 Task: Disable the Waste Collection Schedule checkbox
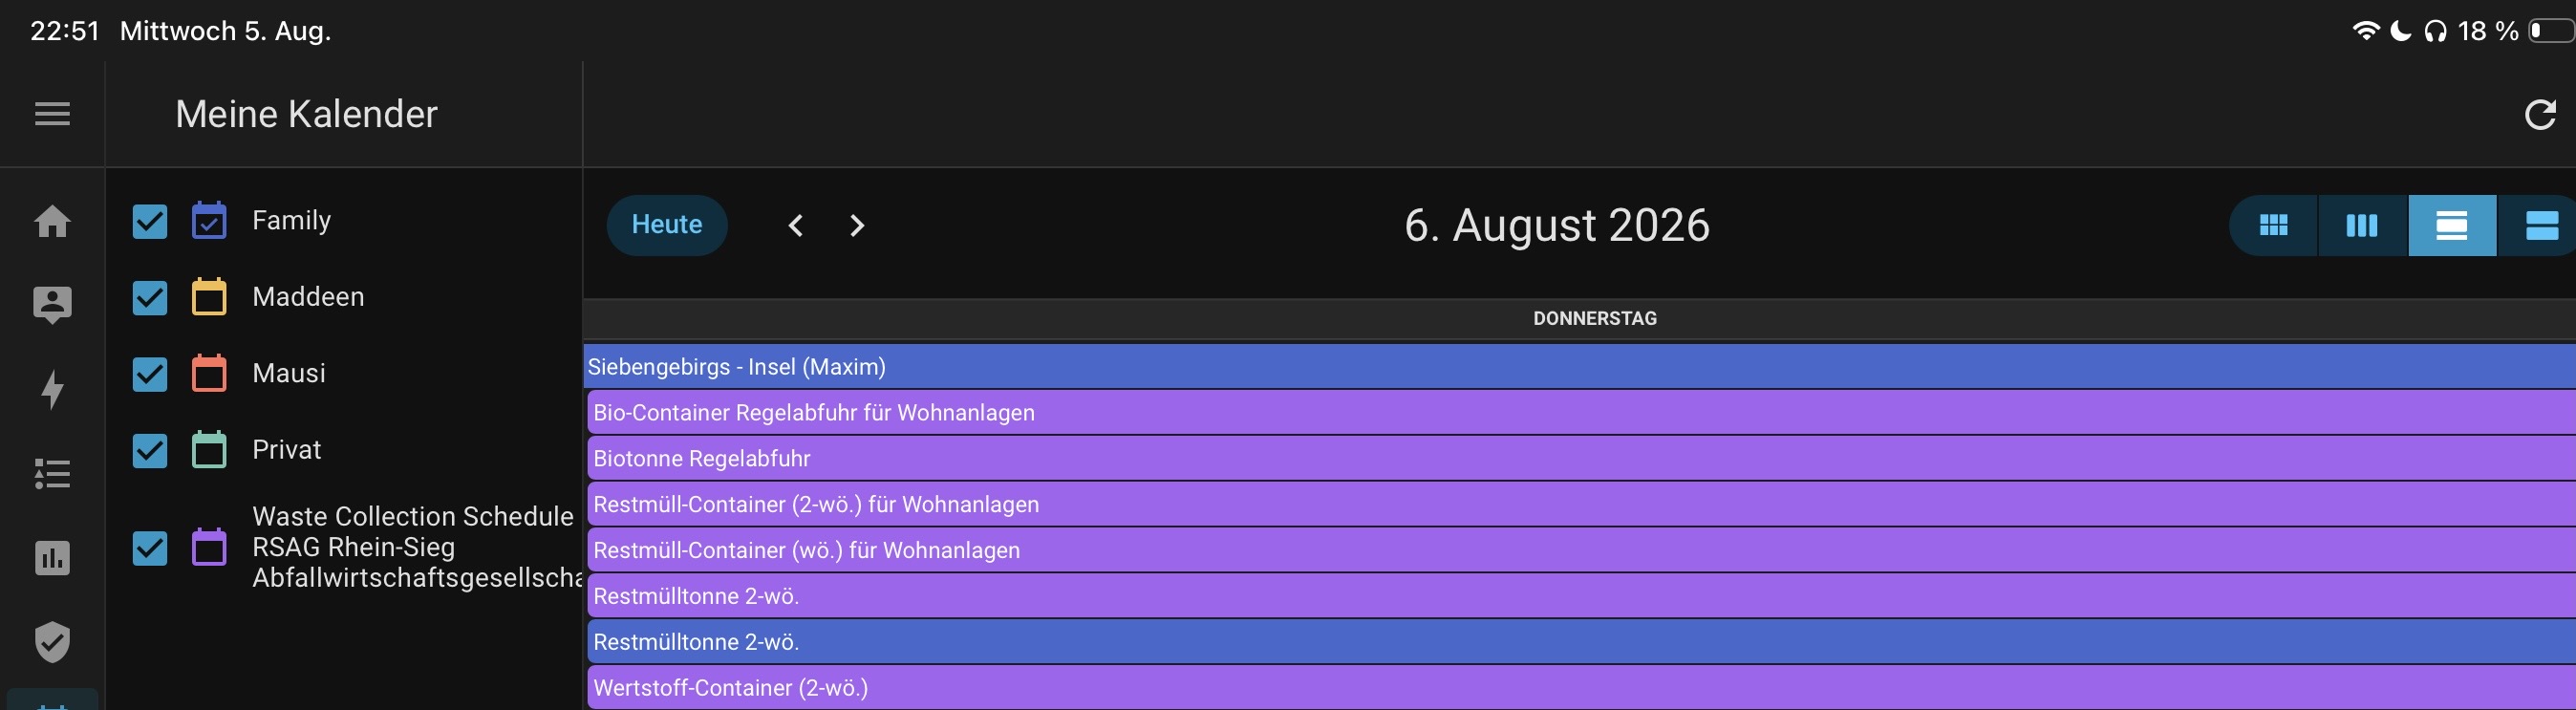(x=150, y=548)
